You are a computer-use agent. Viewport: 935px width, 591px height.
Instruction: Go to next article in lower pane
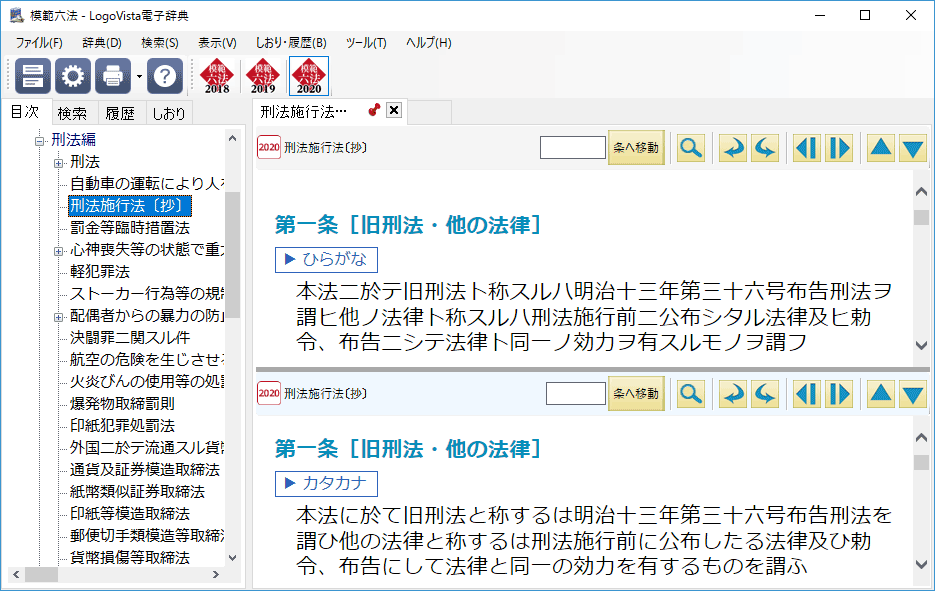(839, 394)
